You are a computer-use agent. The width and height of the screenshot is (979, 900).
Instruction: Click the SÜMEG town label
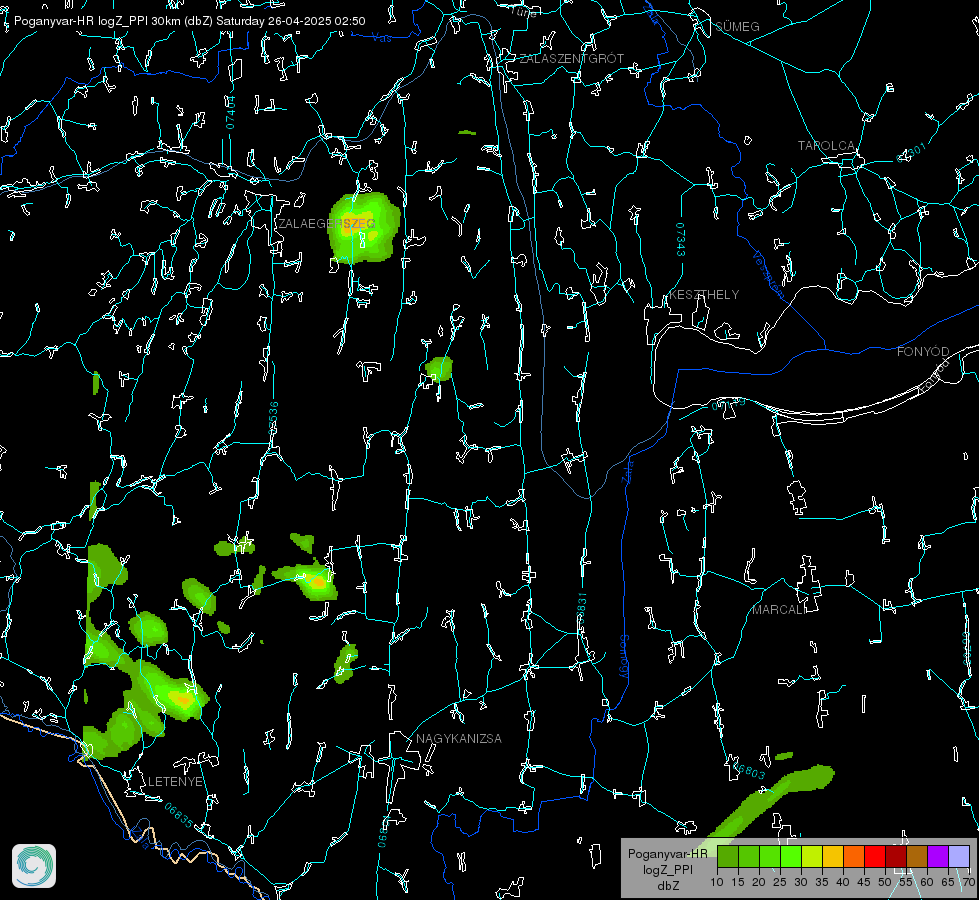pyautogui.click(x=737, y=27)
